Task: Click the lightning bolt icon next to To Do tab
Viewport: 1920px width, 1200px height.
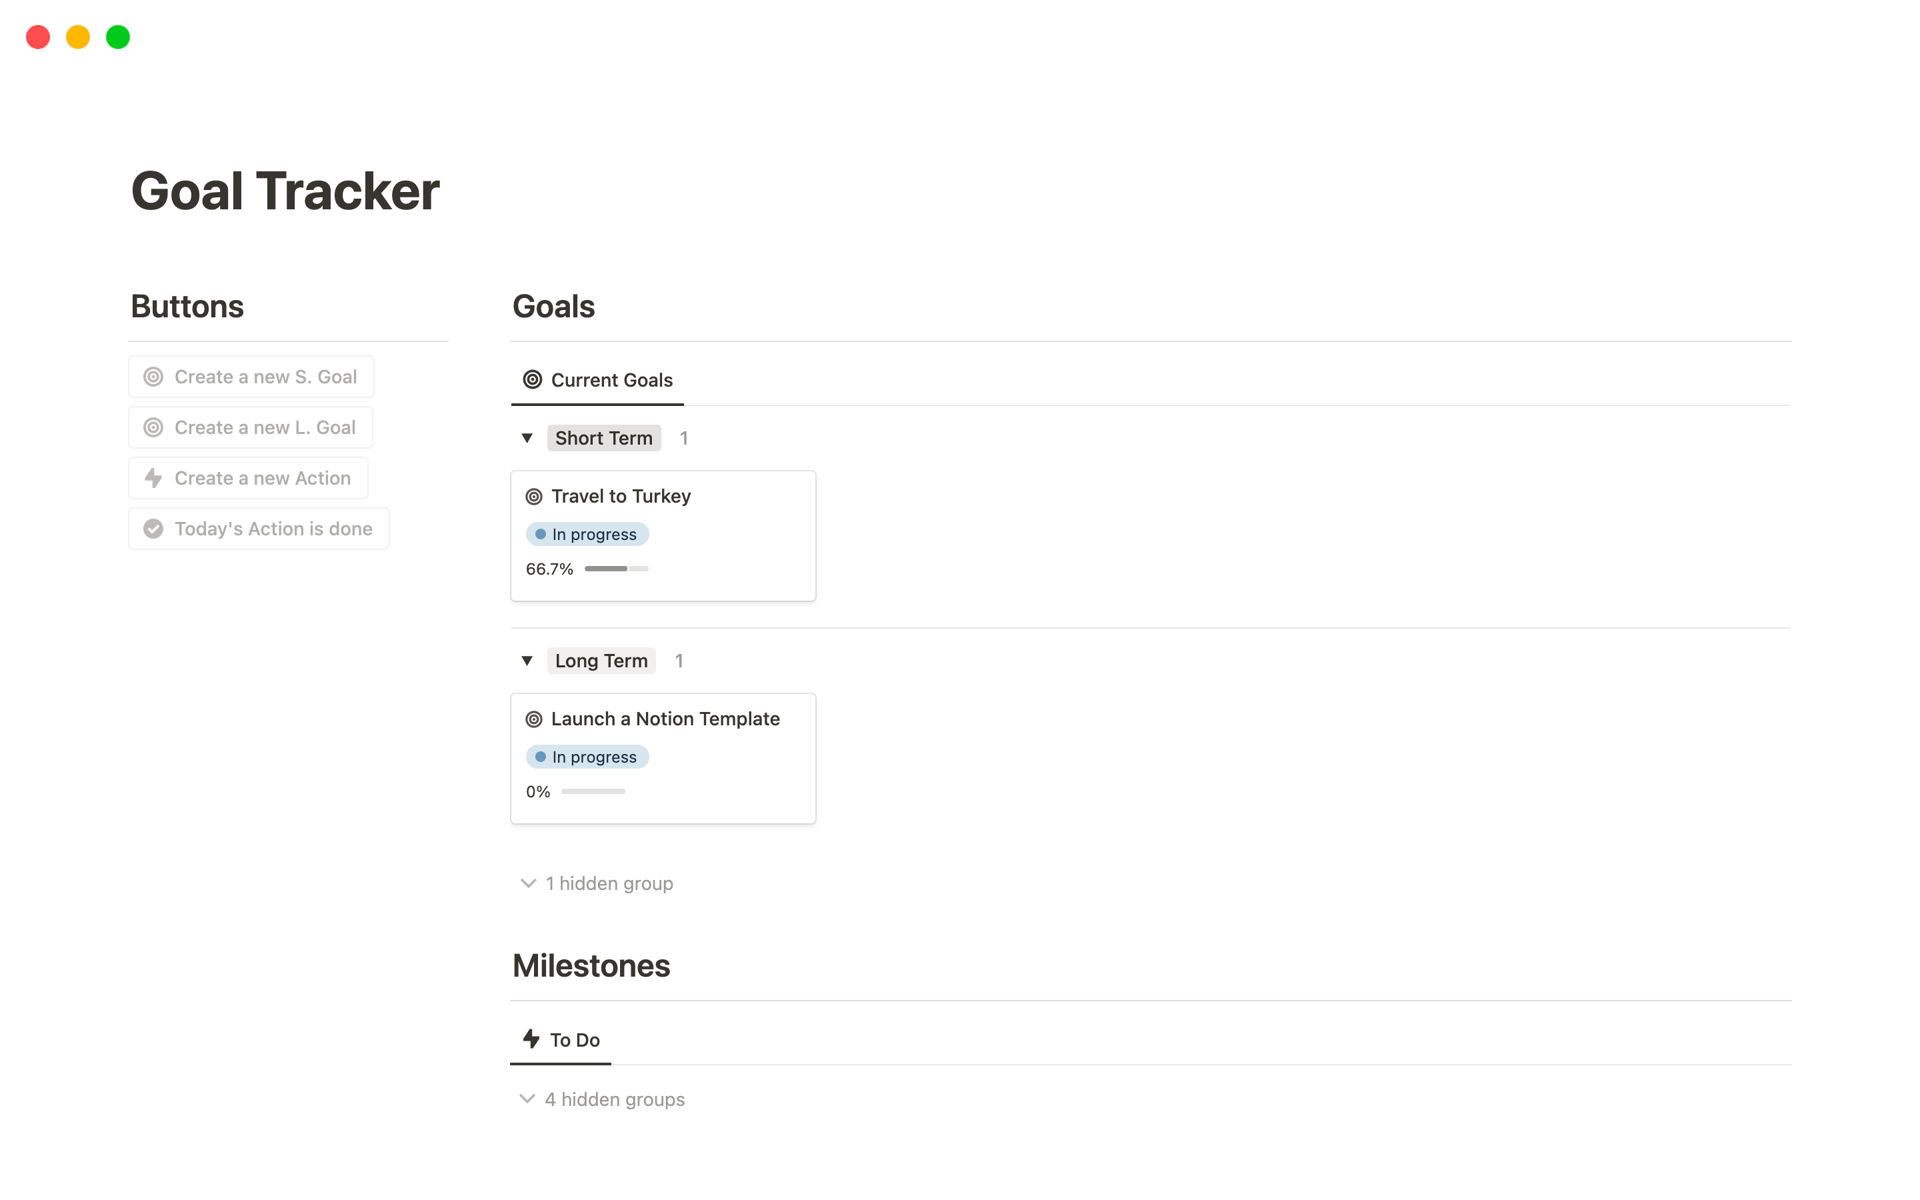Action: 531,1040
